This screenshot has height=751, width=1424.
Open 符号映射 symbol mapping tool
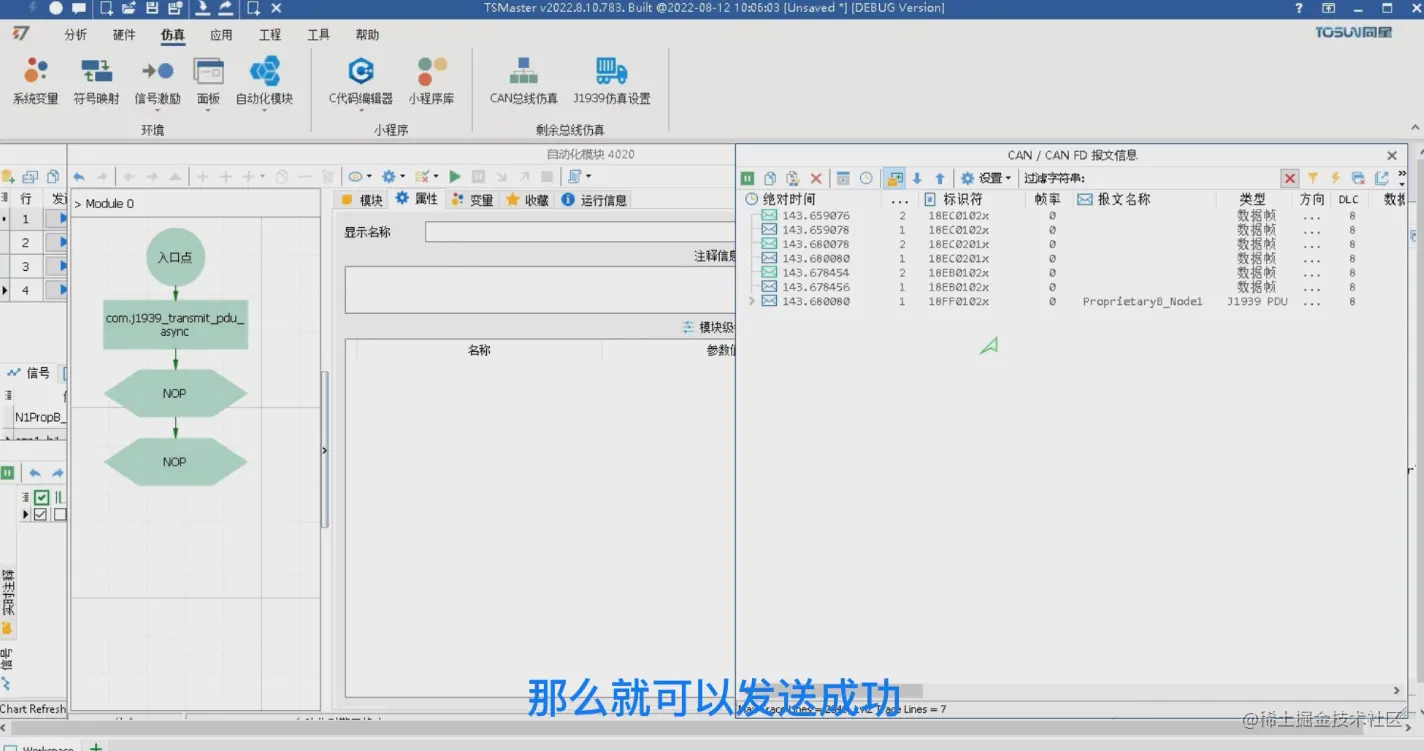click(96, 81)
